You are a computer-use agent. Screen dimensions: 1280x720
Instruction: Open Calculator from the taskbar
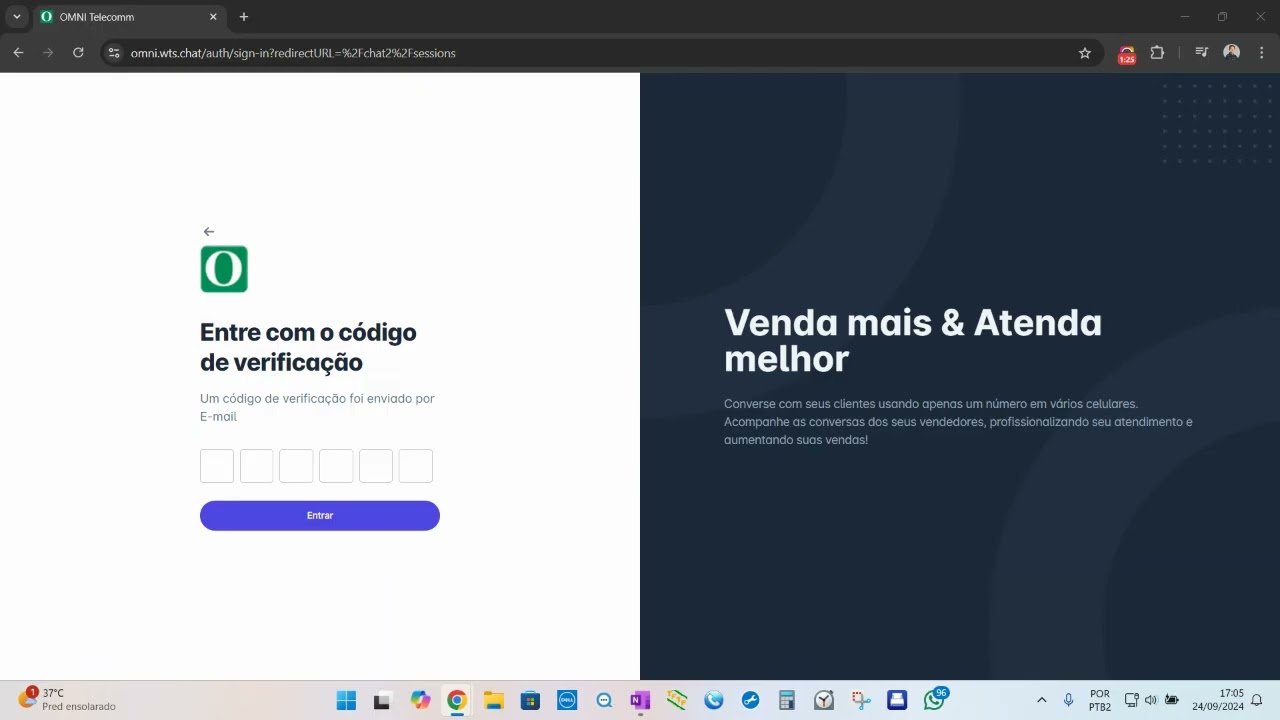pyautogui.click(x=787, y=700)
